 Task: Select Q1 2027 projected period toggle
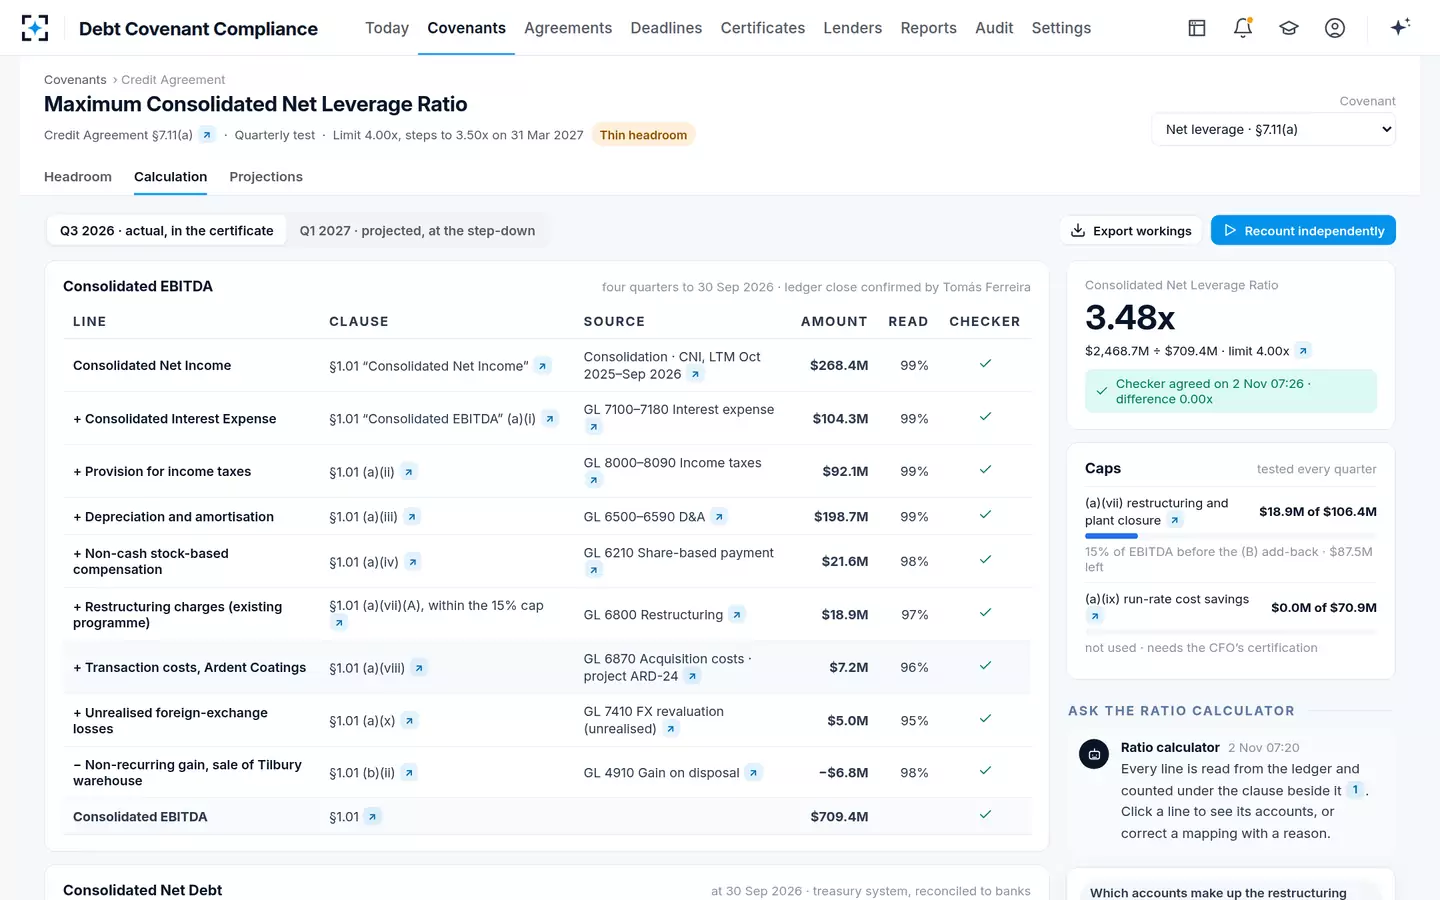(x=417, y=231)
